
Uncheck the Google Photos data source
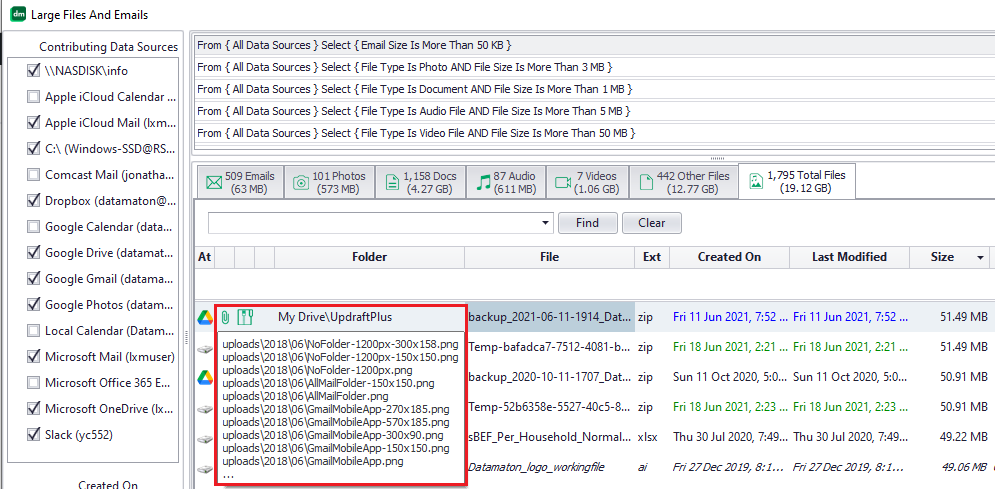point(33,304)
